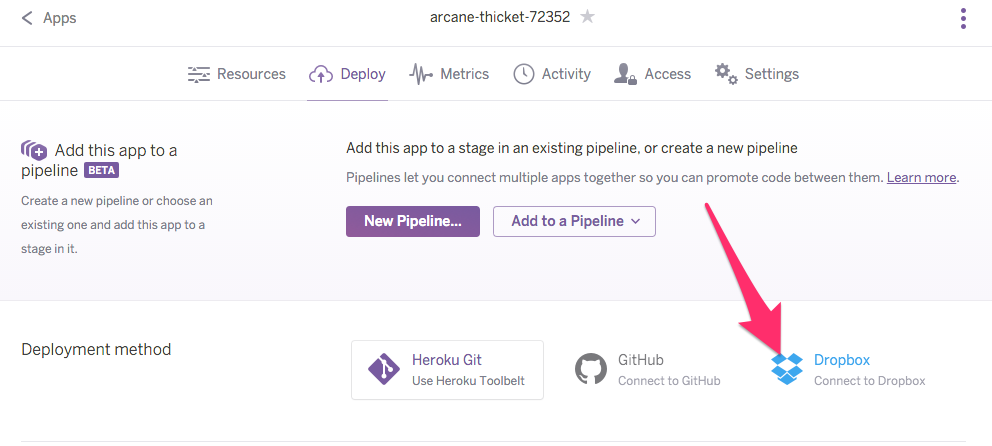Expand the Add to a Pipeline dropdown
Screen dimensions: 992x446
[574, 221]
